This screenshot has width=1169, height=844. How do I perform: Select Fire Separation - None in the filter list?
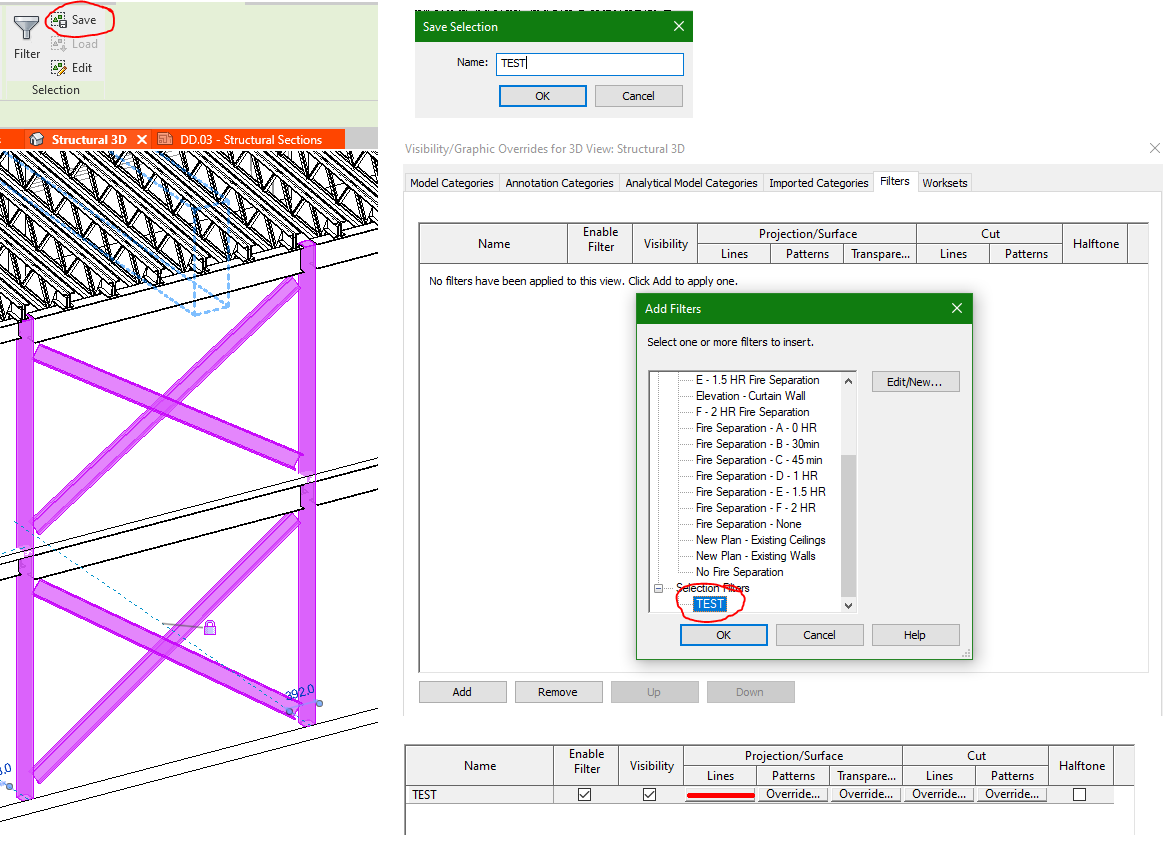[747, 523]
